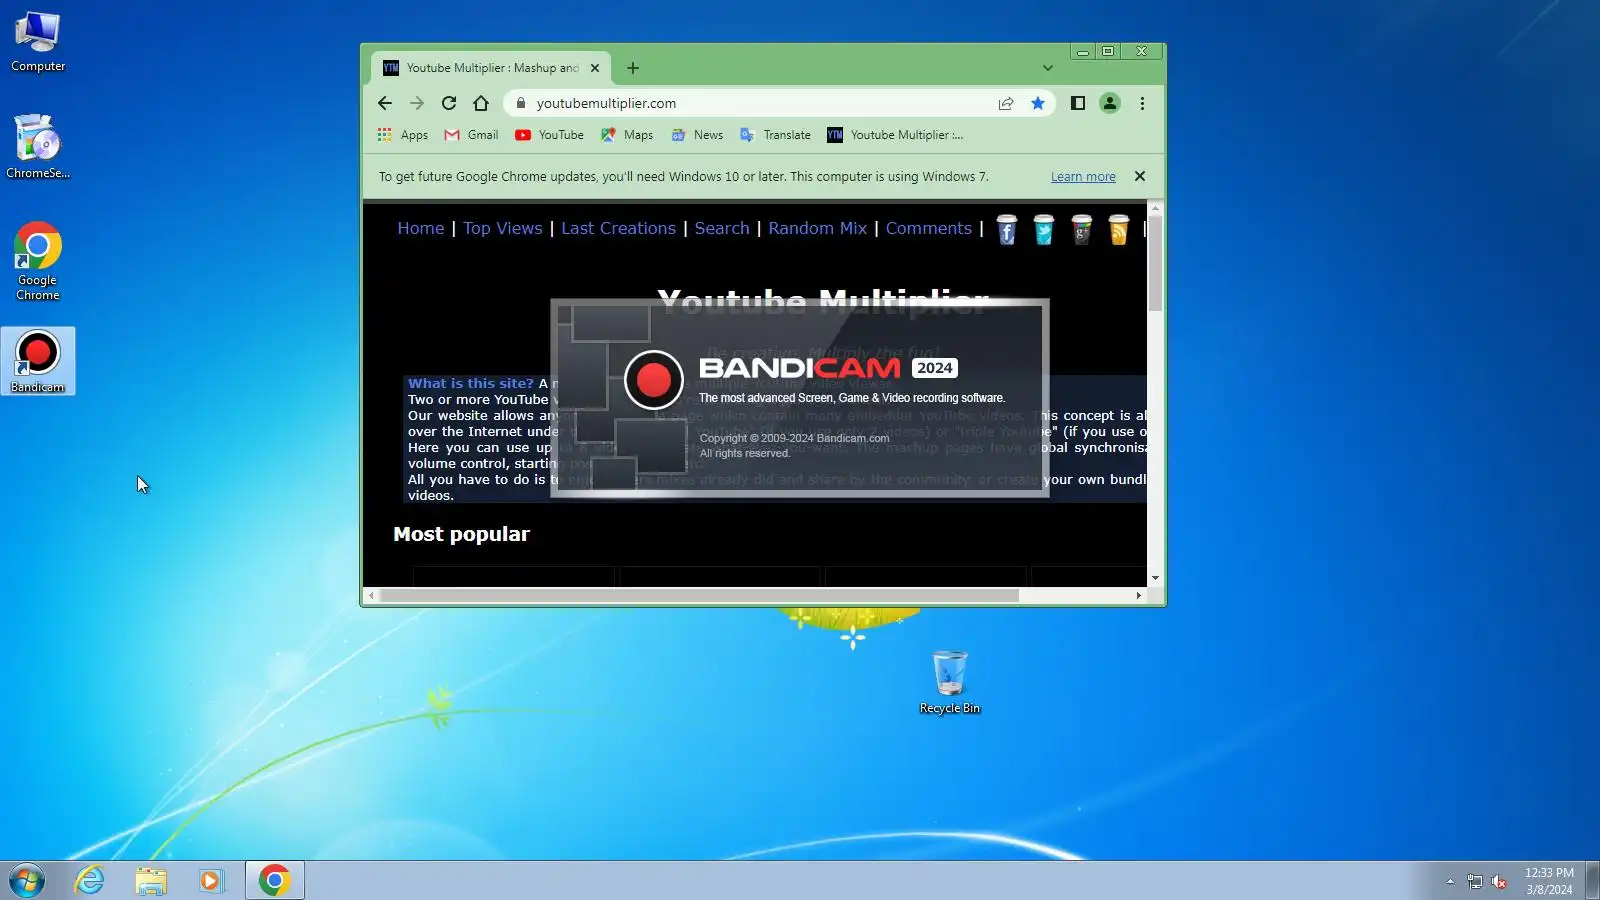Click the Most popular heading text

coord(461,534)
